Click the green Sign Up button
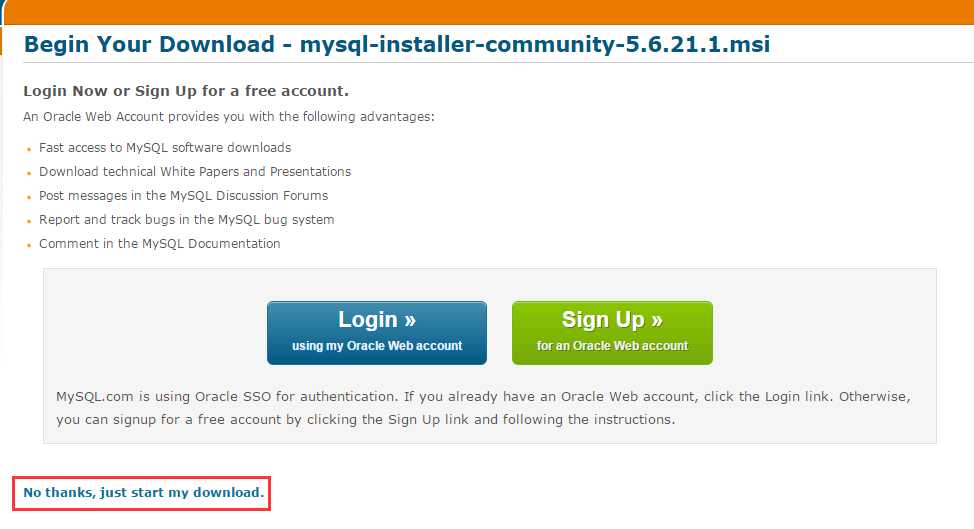The width and height of the screenshot is (974, 529). 612,333
